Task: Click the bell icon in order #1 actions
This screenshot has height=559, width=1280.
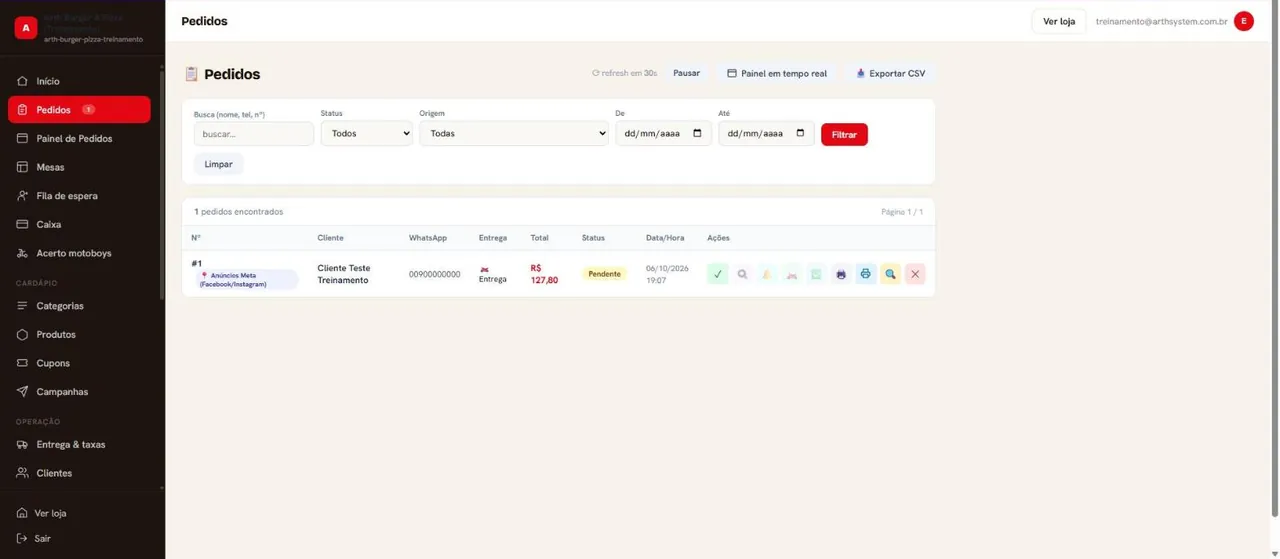Action: point(767,274)
